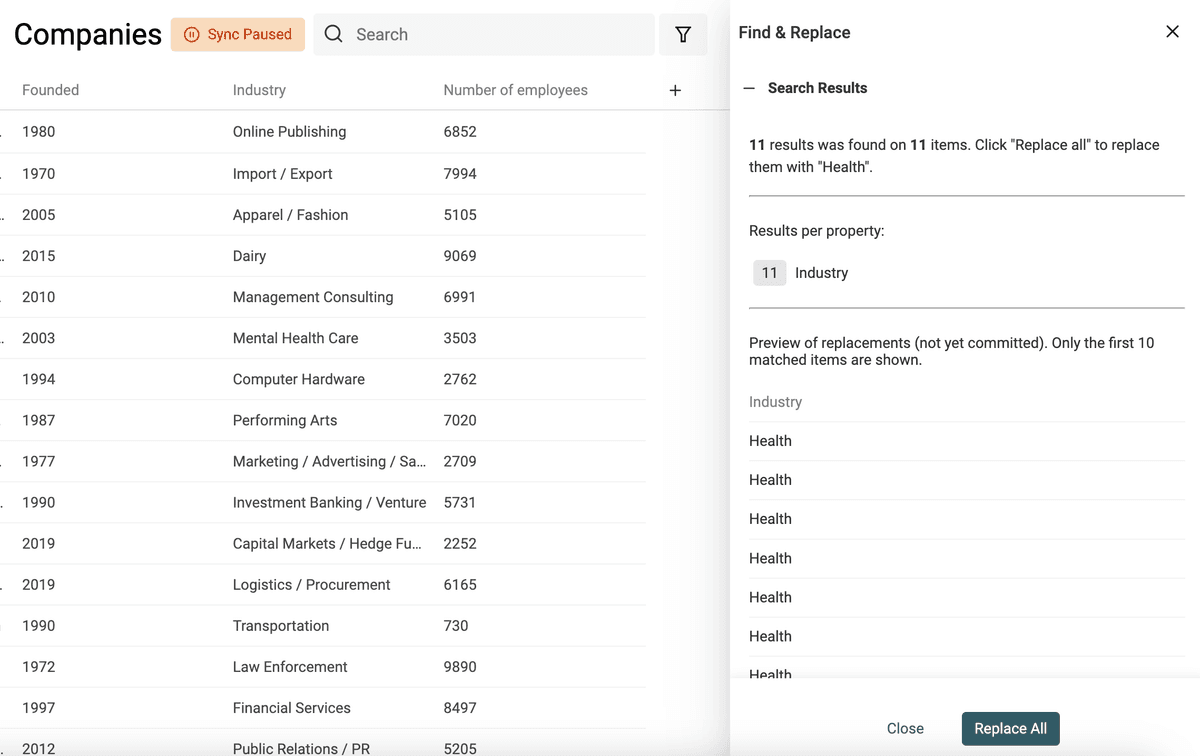This screenshot has width=1200, height=756.
Task: Select the Logistics / Procurement cell
Action: pos(311,584)
